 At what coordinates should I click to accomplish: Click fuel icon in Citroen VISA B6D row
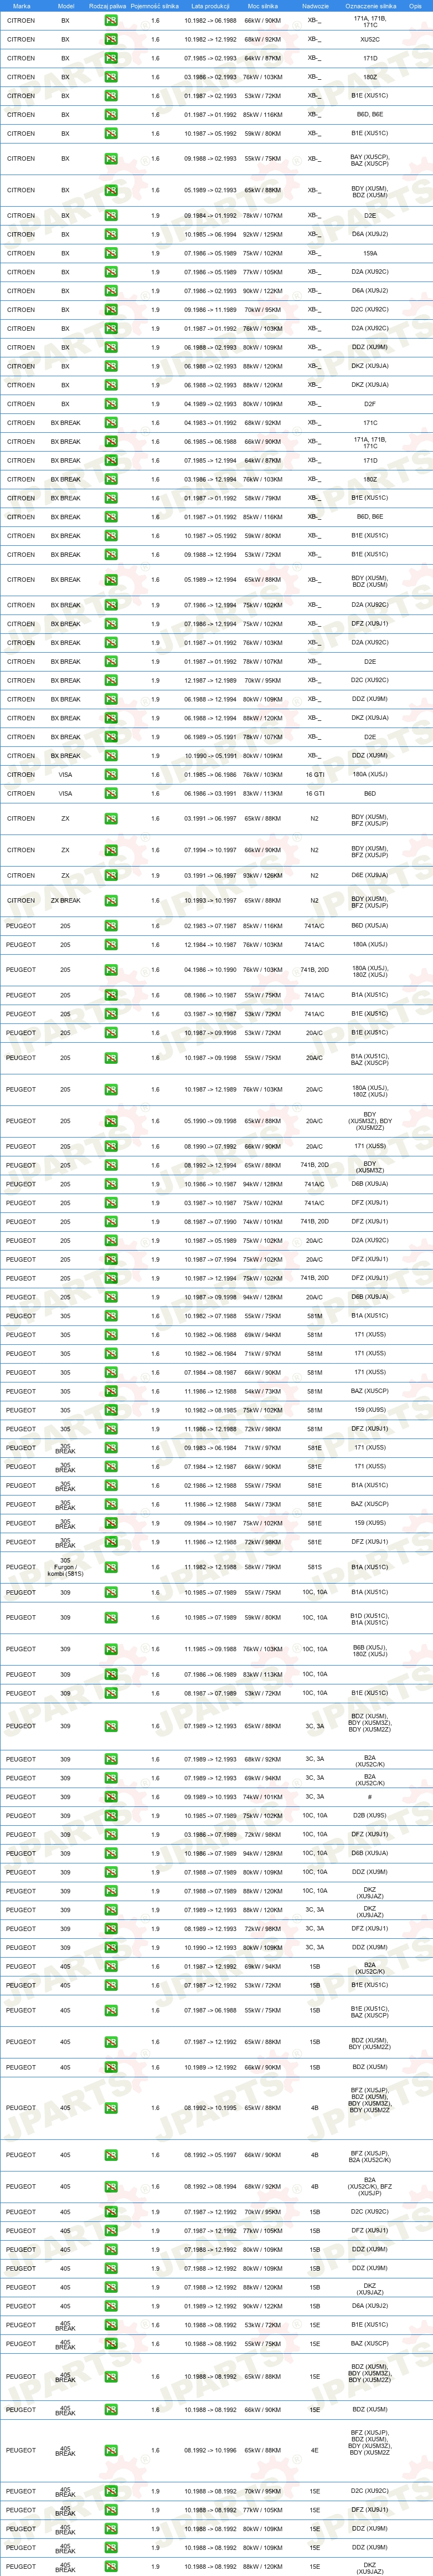click(x=111, y=794)
